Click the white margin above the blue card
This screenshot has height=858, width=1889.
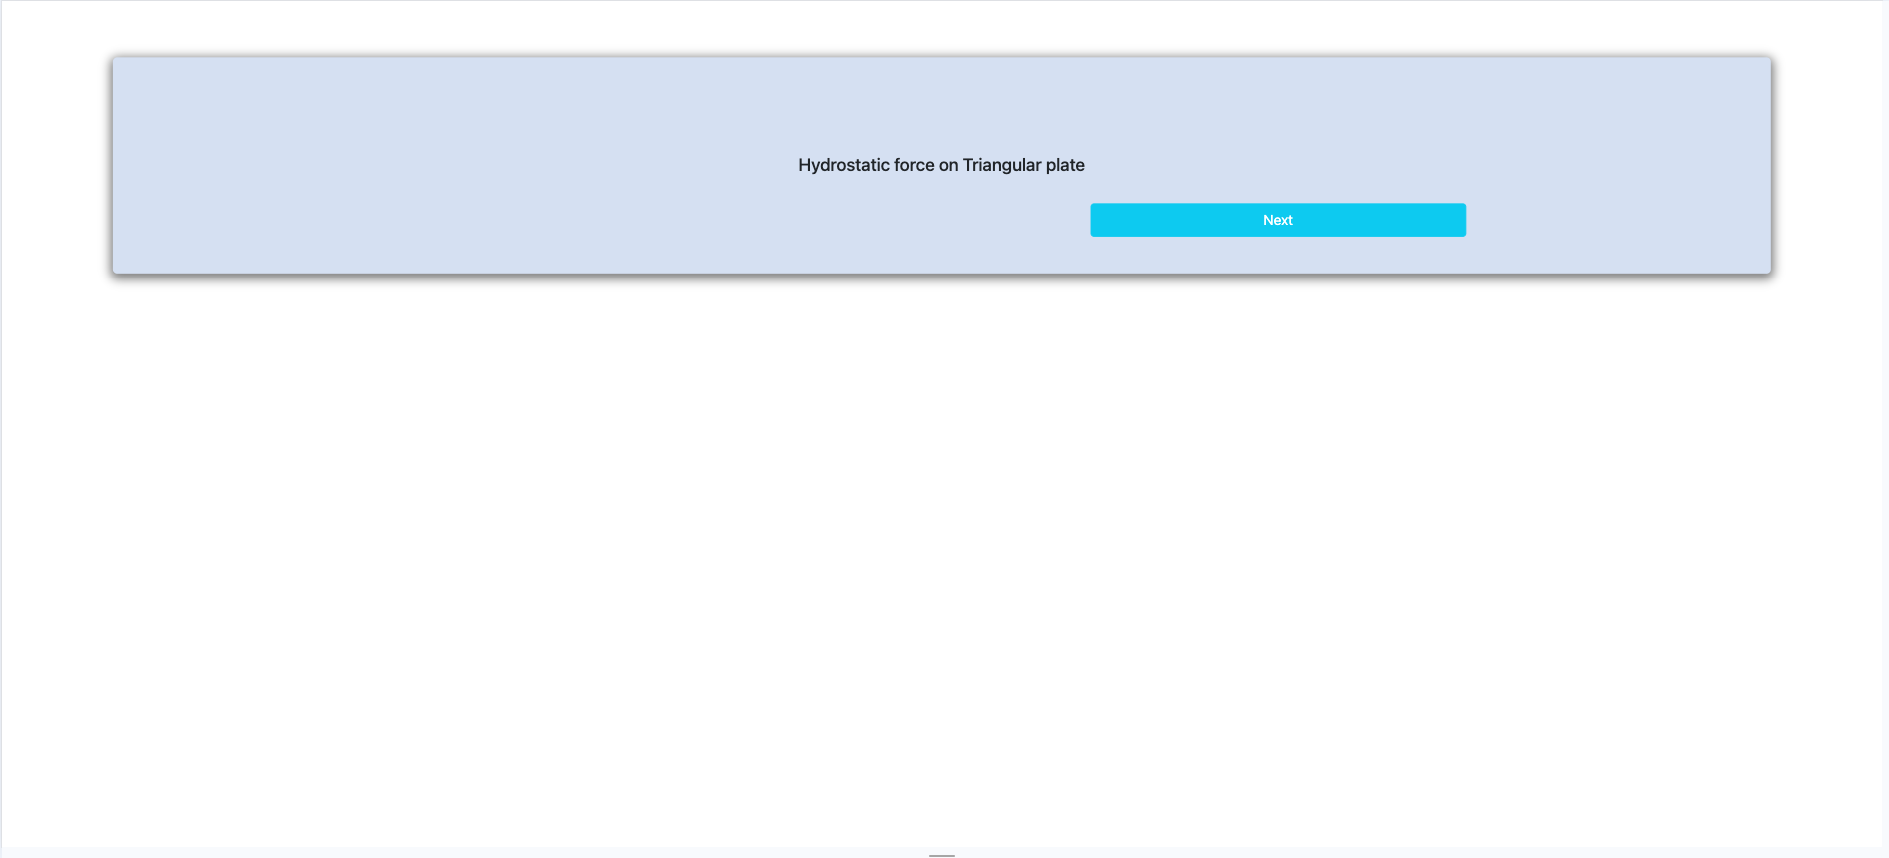(940, 28)
